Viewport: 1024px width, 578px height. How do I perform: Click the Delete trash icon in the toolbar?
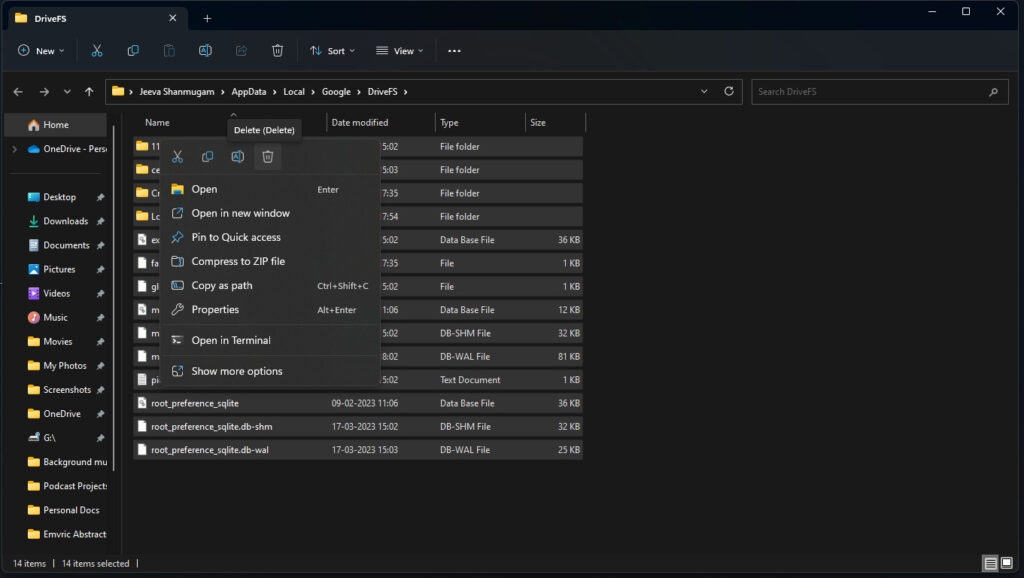point(278,50)
